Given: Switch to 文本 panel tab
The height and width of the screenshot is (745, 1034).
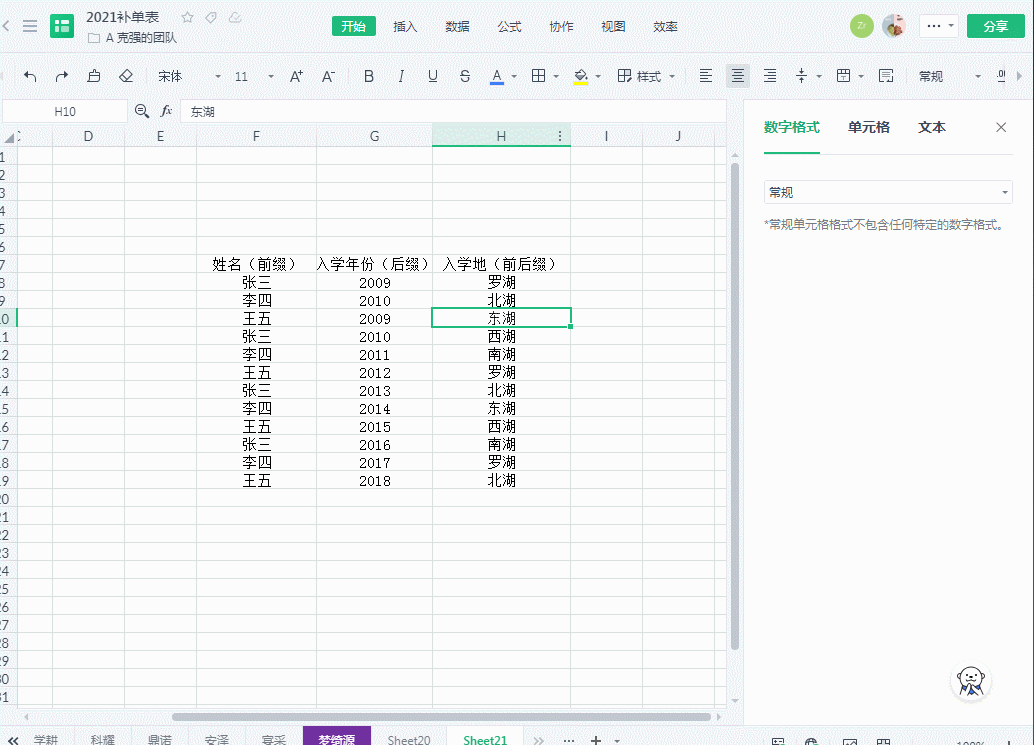Looking at the screenshot, I should pos(932,127).
